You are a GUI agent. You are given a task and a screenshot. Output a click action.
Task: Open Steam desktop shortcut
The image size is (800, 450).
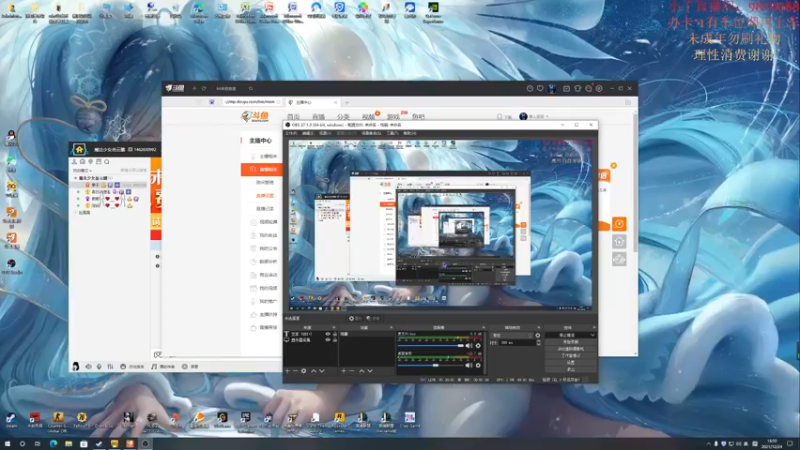(x=11, y=419)
